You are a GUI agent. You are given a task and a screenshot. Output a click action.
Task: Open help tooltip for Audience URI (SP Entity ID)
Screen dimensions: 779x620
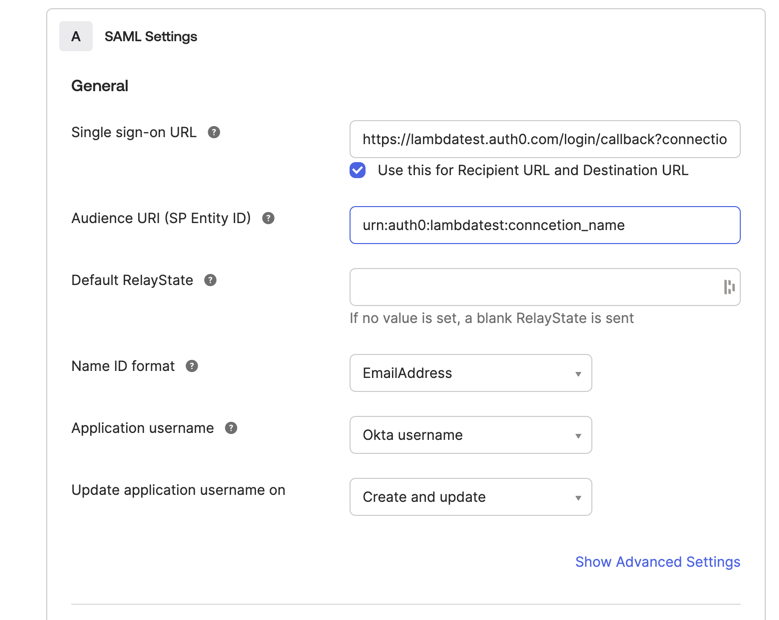pos(268,218)
